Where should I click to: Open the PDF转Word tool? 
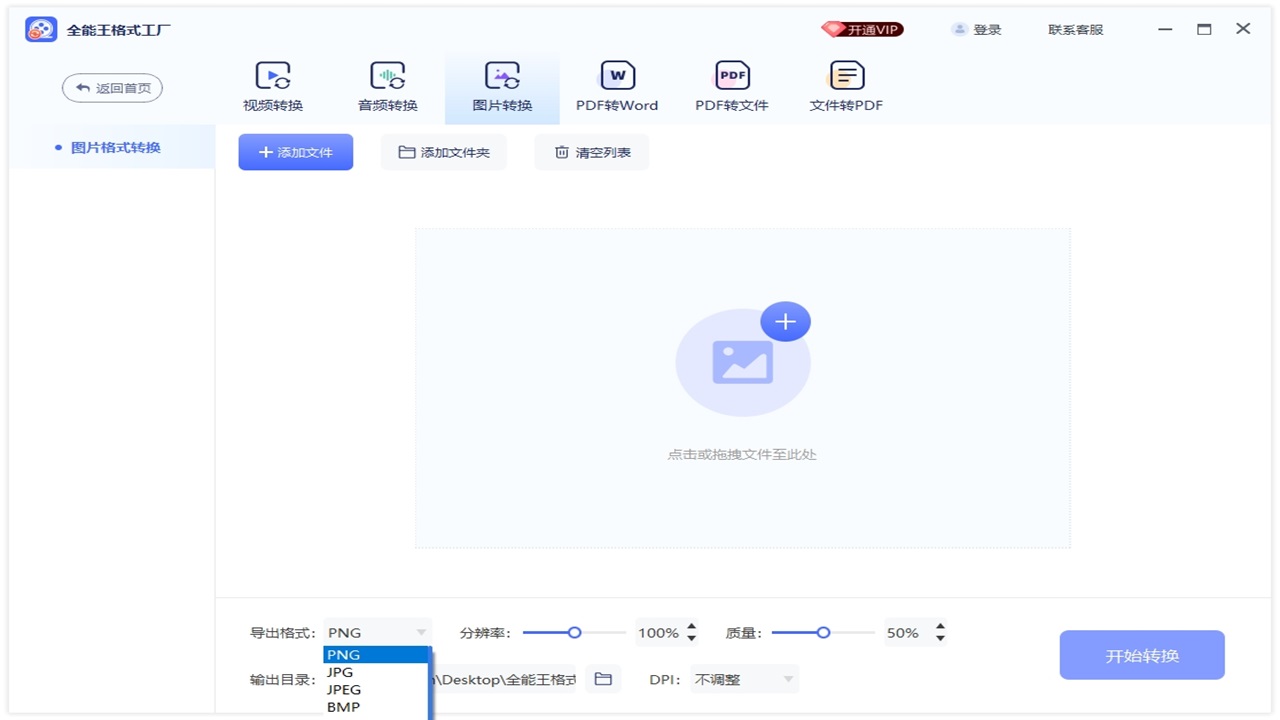point(617,85)
